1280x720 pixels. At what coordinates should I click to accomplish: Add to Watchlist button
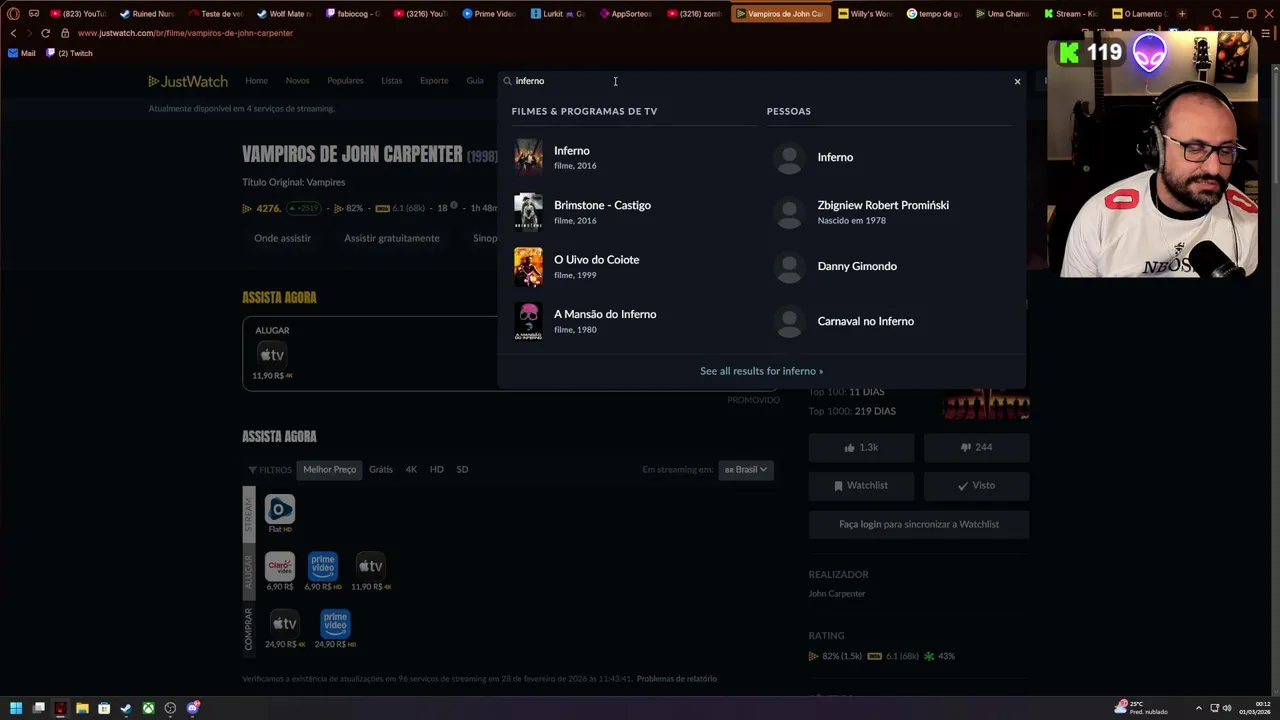(x=861, y=486)
